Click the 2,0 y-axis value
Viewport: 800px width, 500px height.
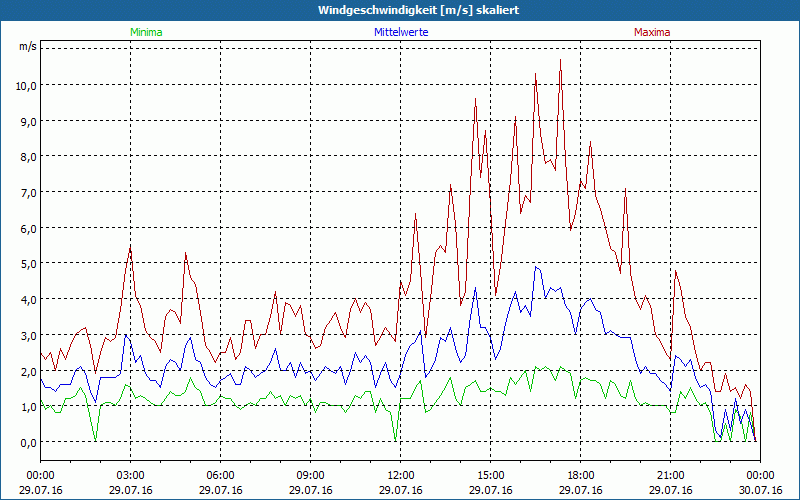(28, 371)
